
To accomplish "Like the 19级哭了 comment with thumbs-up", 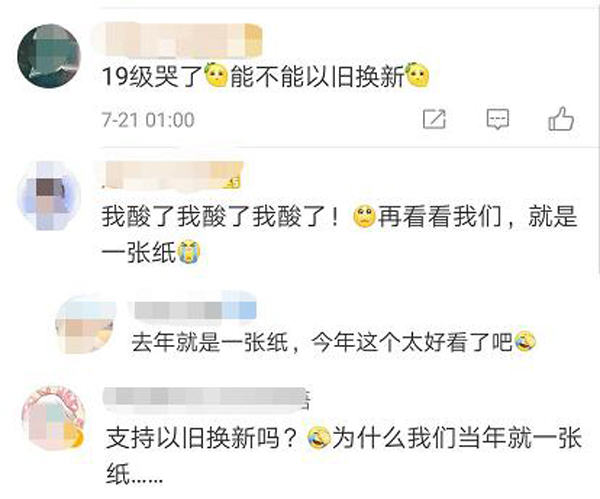I will [x=561, y=119].
